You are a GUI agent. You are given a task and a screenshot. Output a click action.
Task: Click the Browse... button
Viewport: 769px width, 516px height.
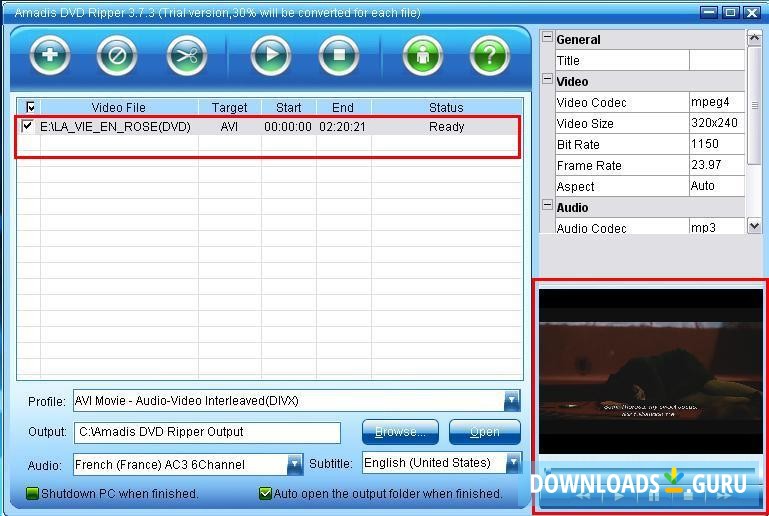point(400,432)
